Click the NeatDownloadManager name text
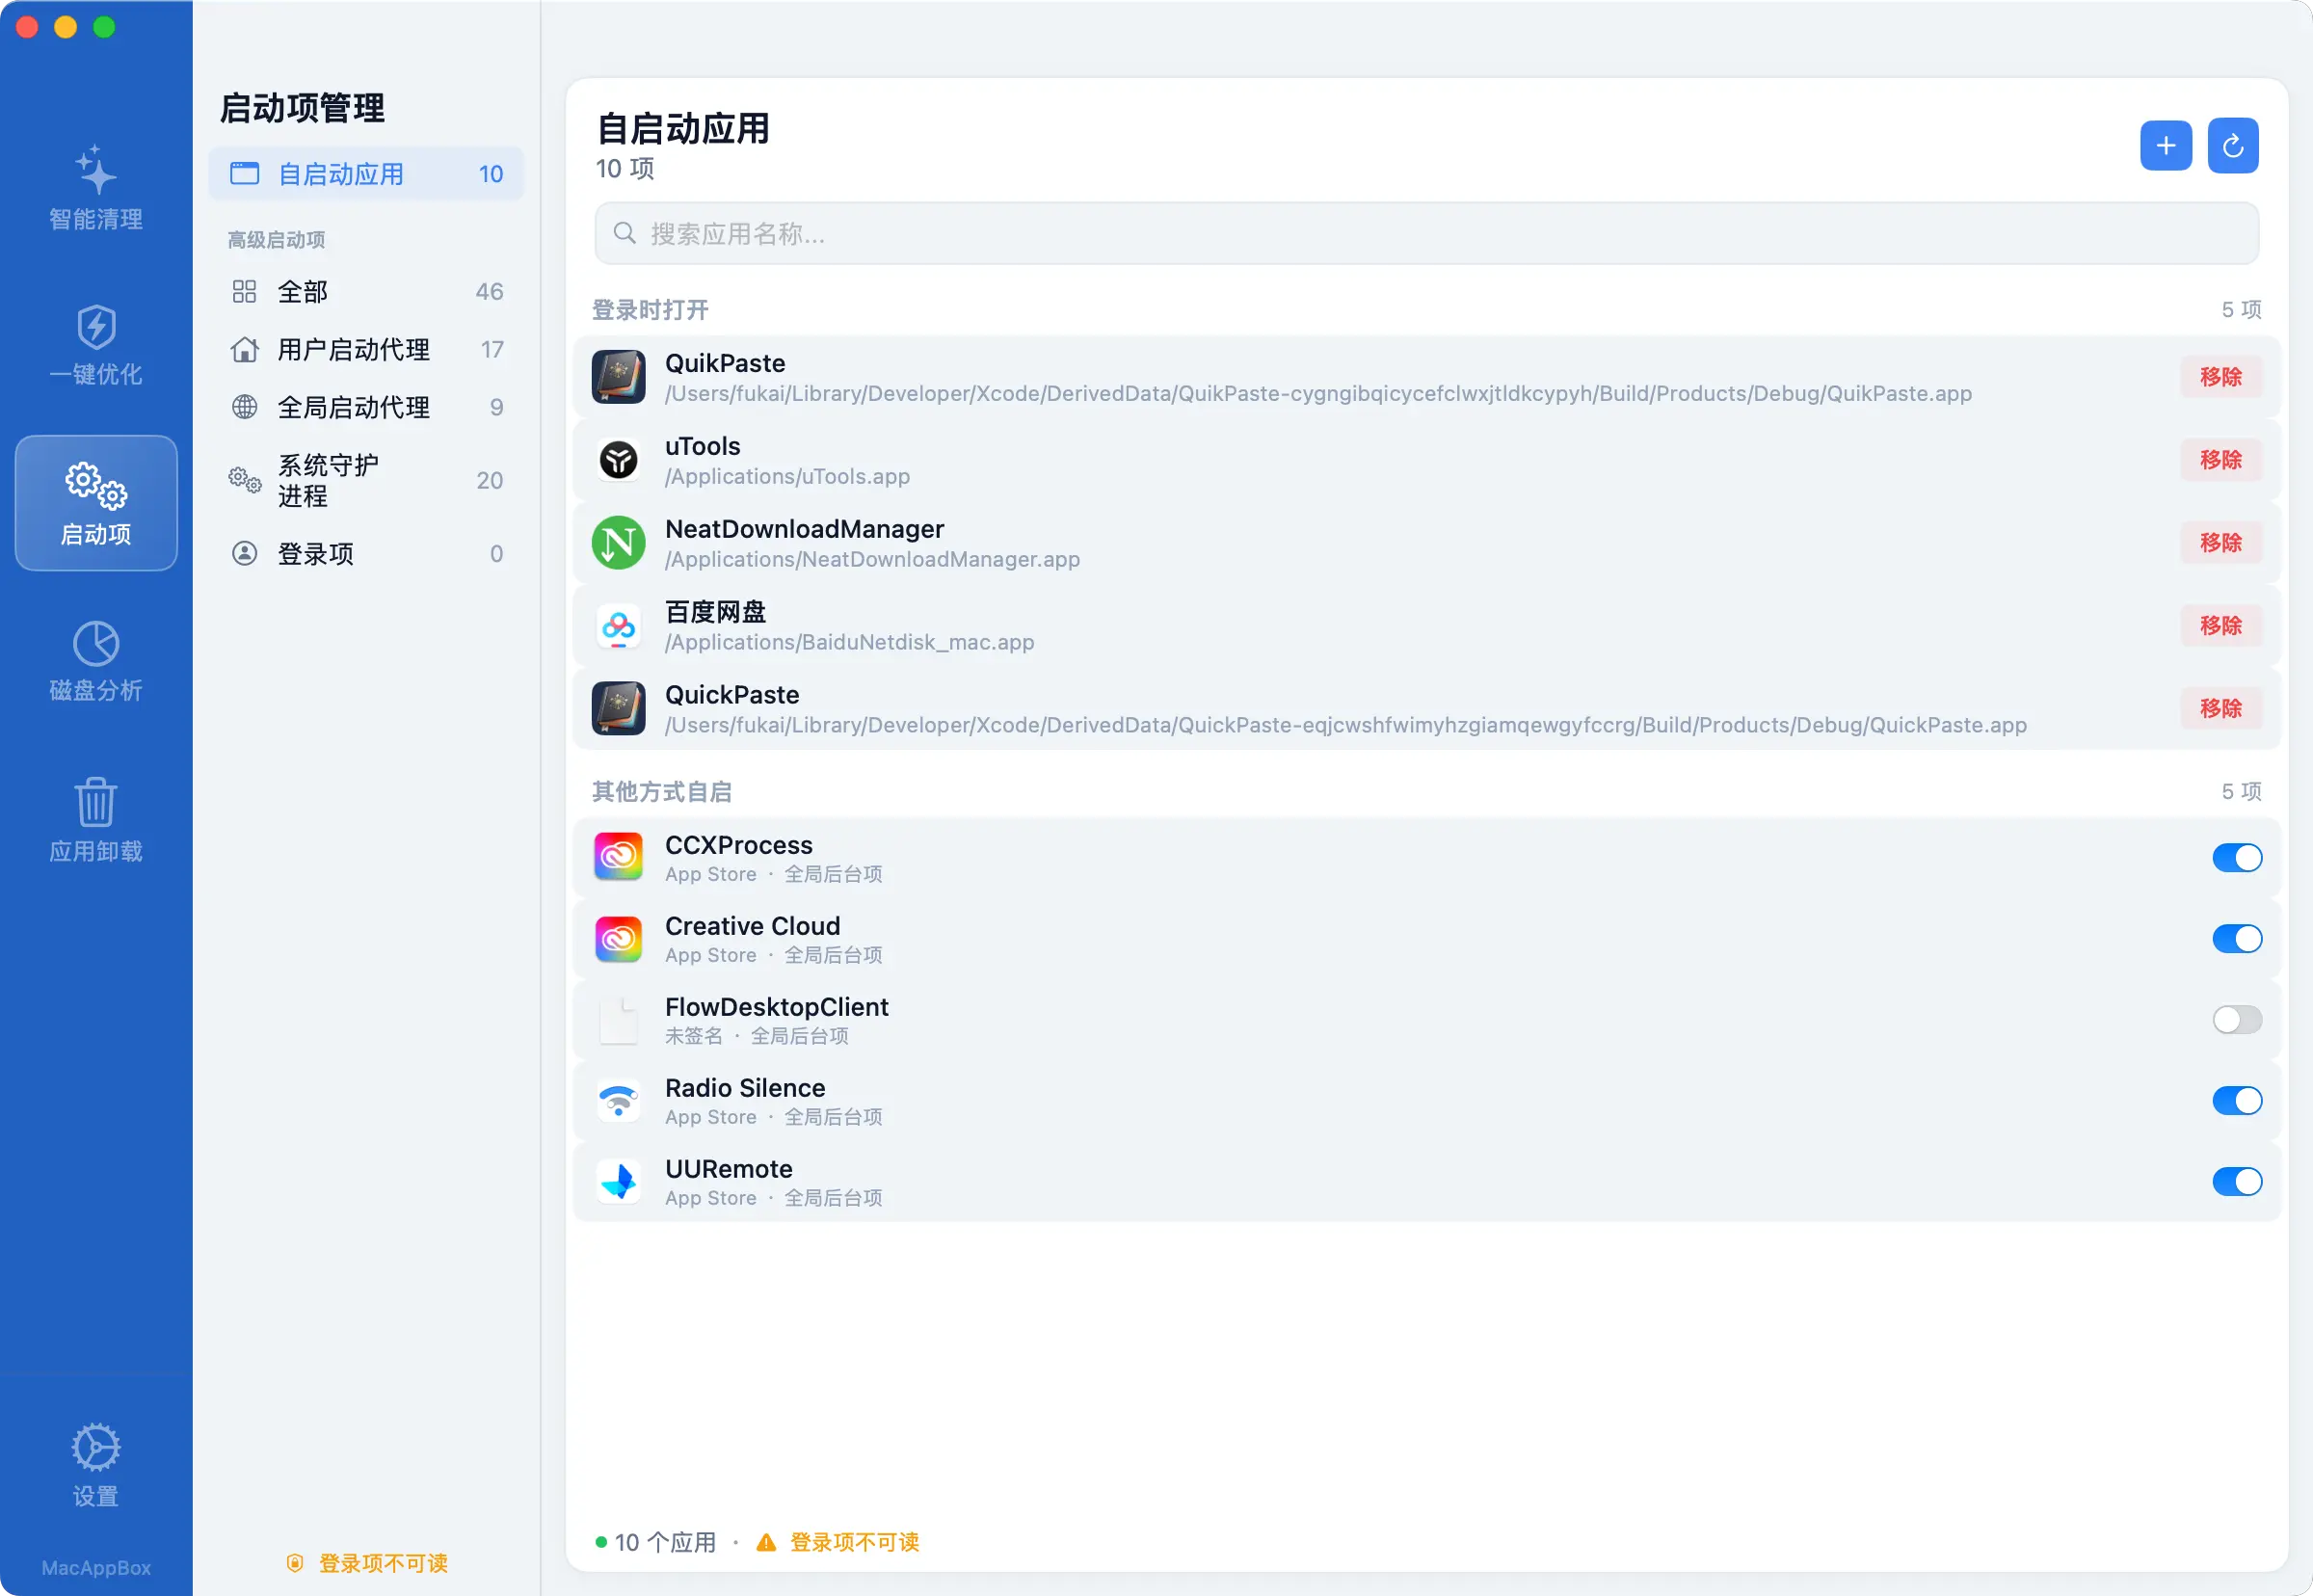The height and width of the screenshot is (1596, 2313). tap(804, 529)
